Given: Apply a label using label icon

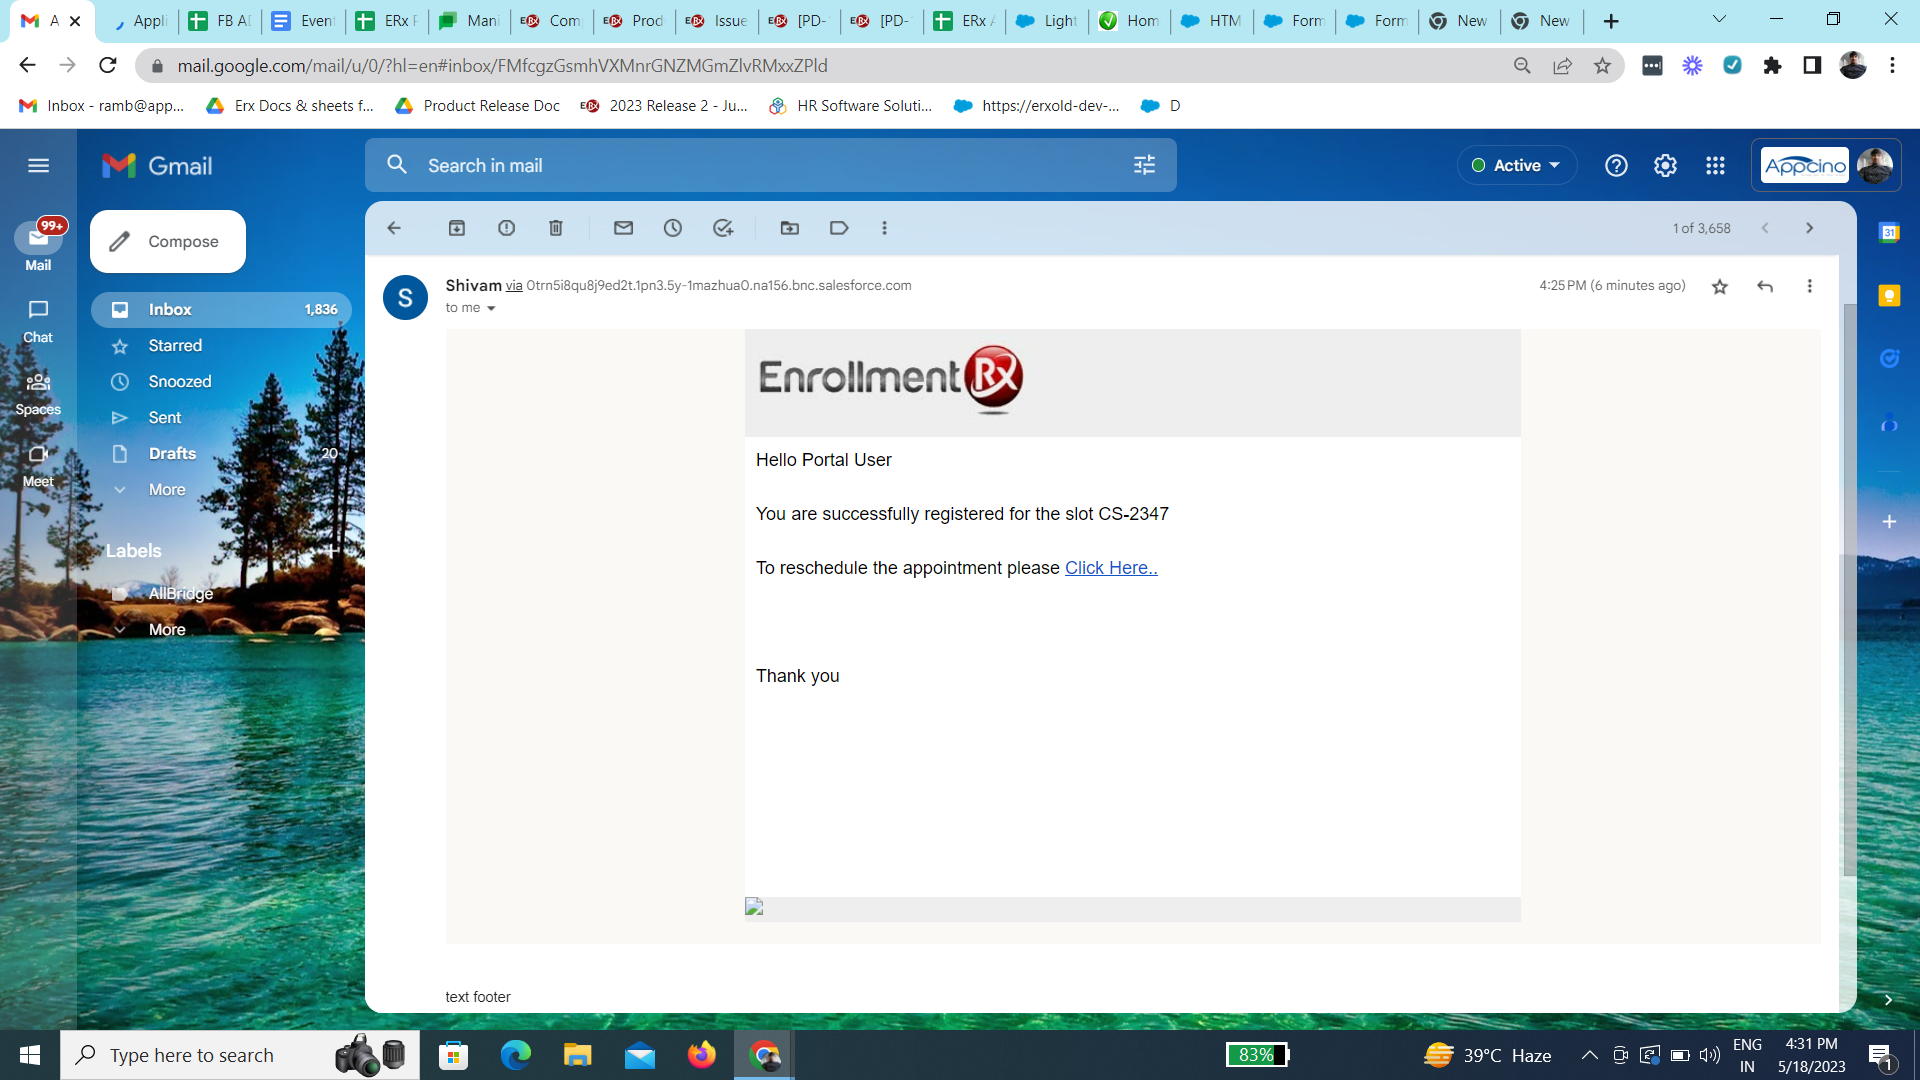Looking at the screenshot, I should [x=839, y=228].
